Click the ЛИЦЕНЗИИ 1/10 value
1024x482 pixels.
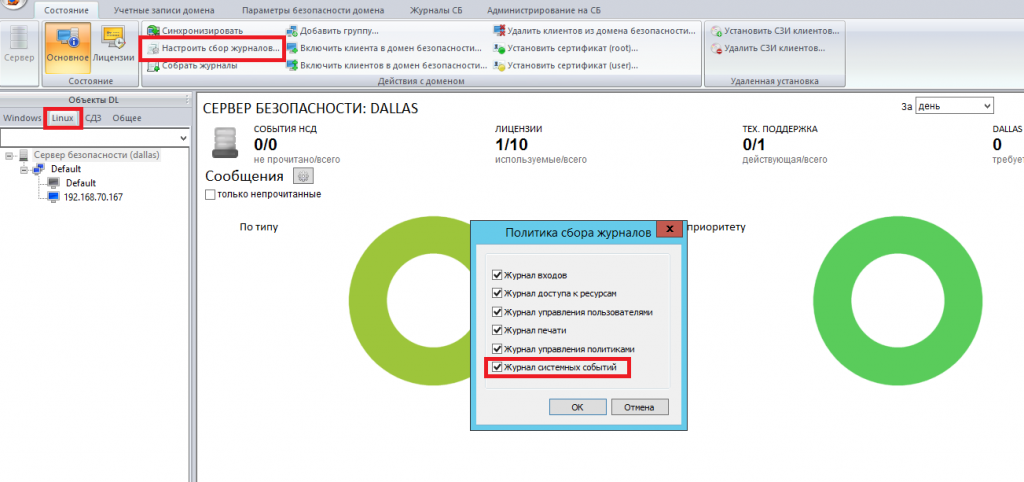pyautogui.click(x=509, y=144)
